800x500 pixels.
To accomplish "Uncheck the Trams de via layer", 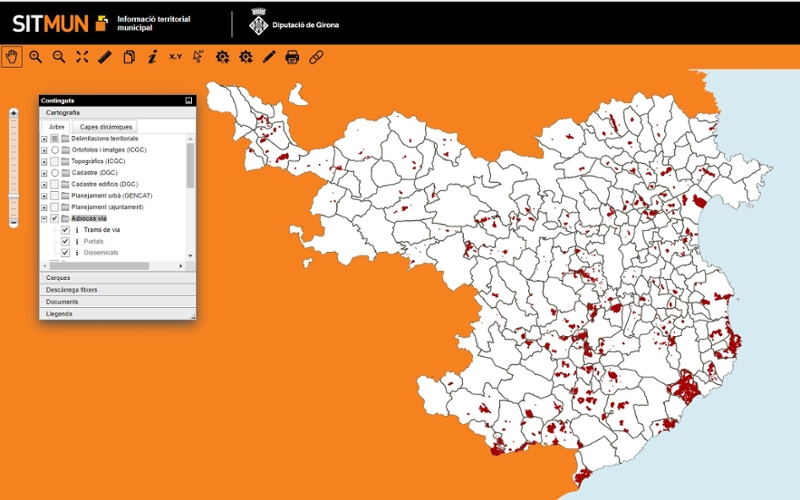I will coord(65,230).
